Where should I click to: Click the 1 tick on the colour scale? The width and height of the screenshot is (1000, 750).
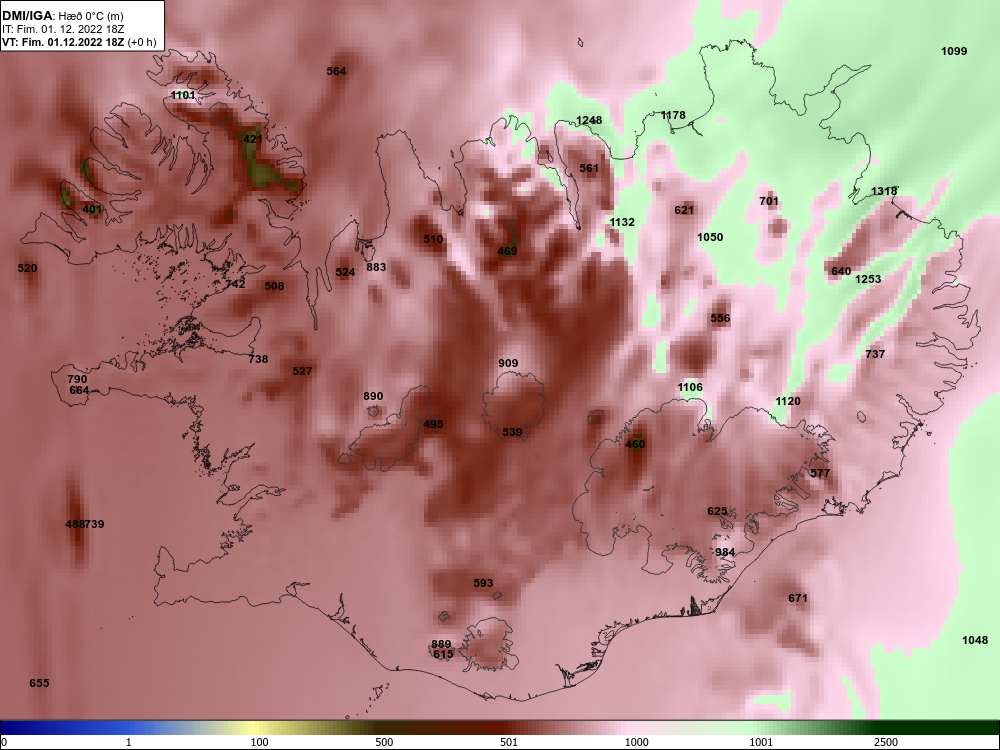(x=129, y=742)
